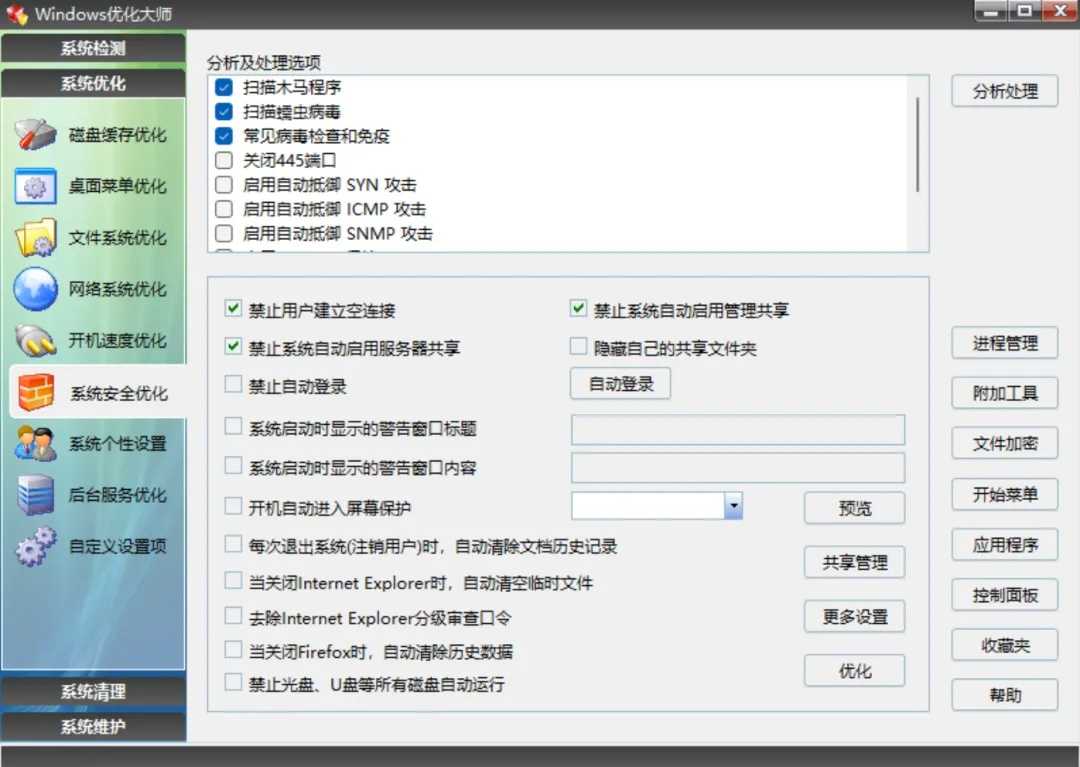Click the boot speed optimization plug icon (开机速度优化)
The image size is (1080, 767).
coord(35,340)
